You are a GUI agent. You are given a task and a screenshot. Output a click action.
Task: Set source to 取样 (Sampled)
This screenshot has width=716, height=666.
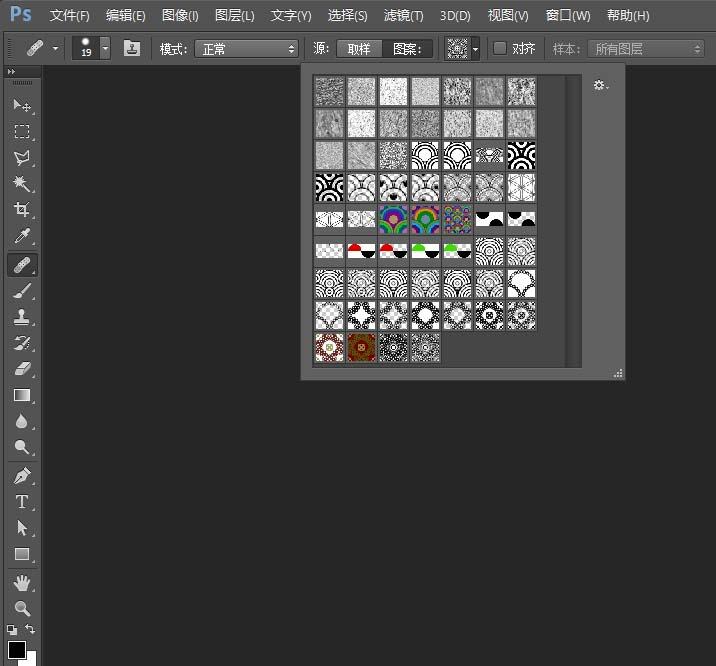click(x=359, y=49)
